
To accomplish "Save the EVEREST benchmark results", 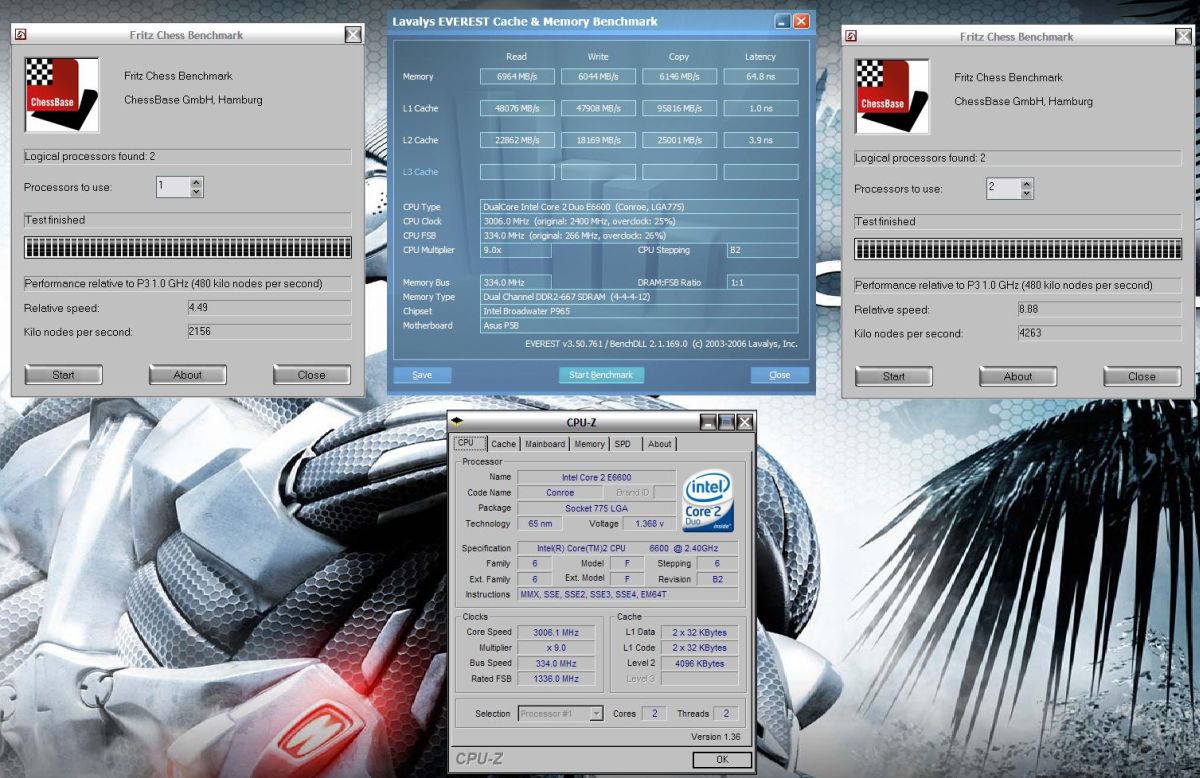I will pos(422,375).
